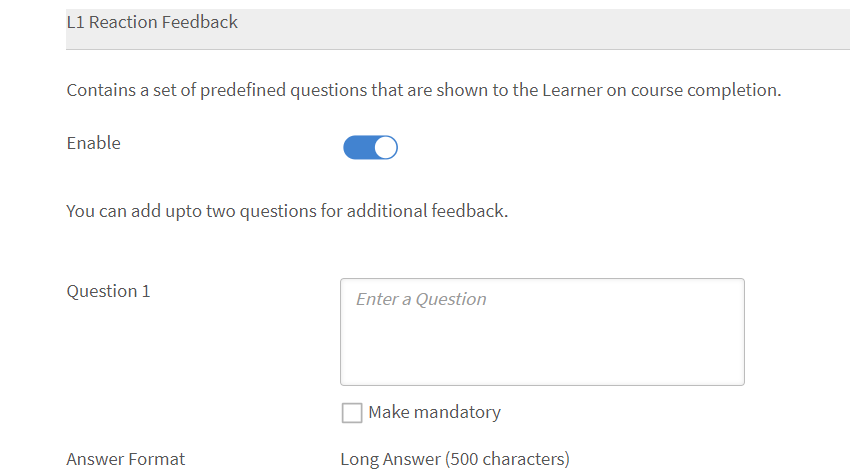Click the 'add upto two questions' note
Image resolution: width=850 pixels, height=472 pixels.
pyautogui.click(x=287, y=211)
